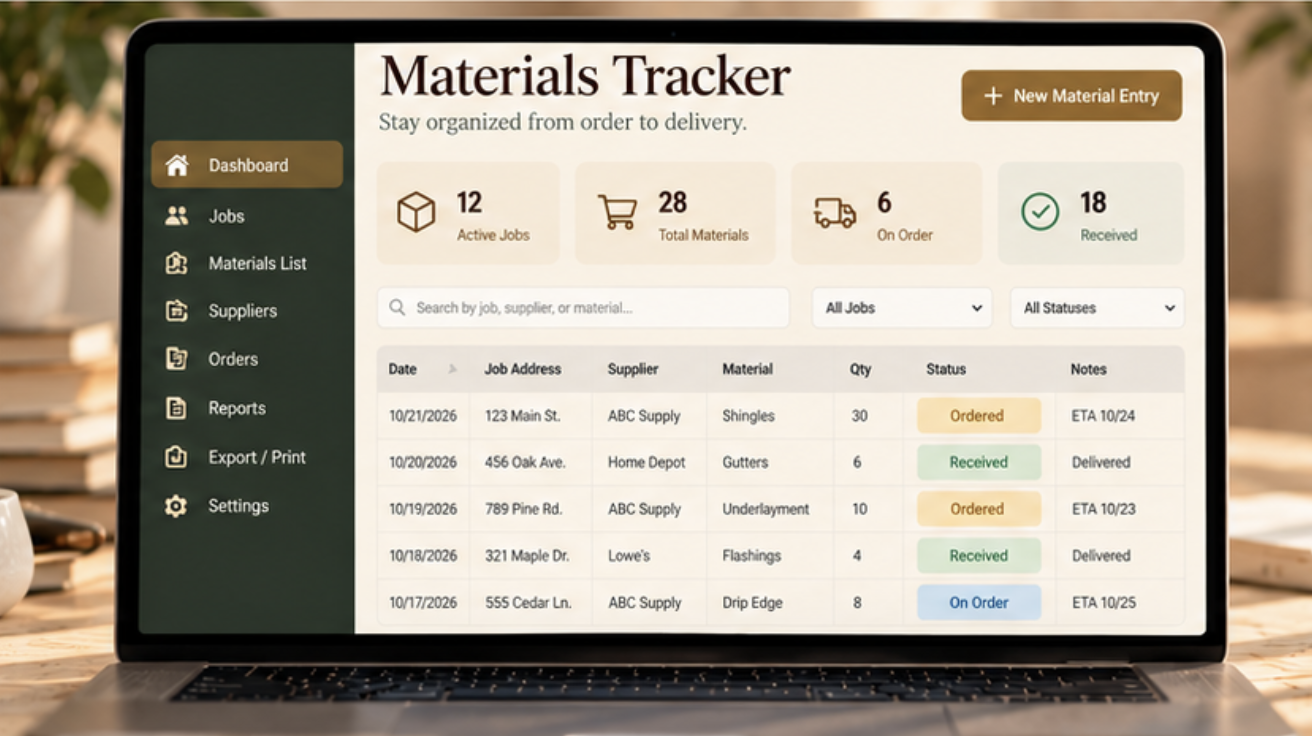Screen dimensions: 1312x736
Task: Click the Orders icon in the sidebar
Action: pos(177,359)
